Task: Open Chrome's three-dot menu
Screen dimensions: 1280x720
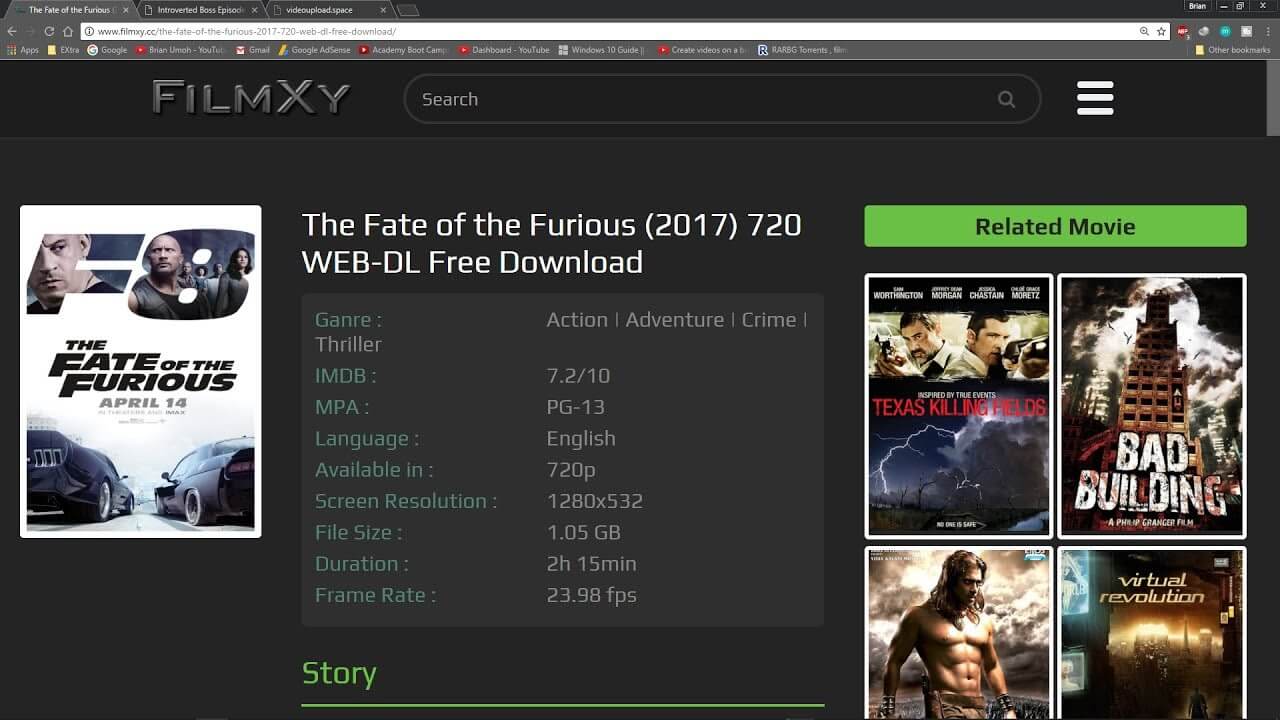Action: [1266, 31]
